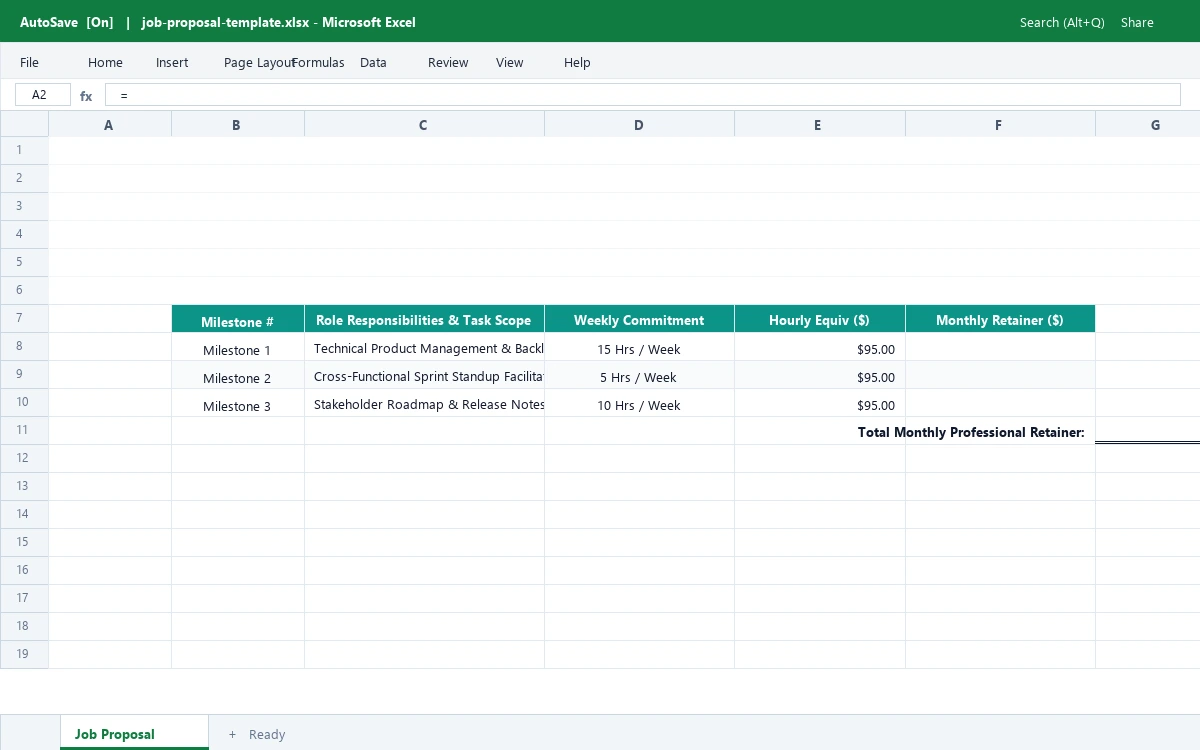The height and width of the screenshot is (750, 1200).
Task: Open the Formulas tab
Action: click(x=318, y=62)
